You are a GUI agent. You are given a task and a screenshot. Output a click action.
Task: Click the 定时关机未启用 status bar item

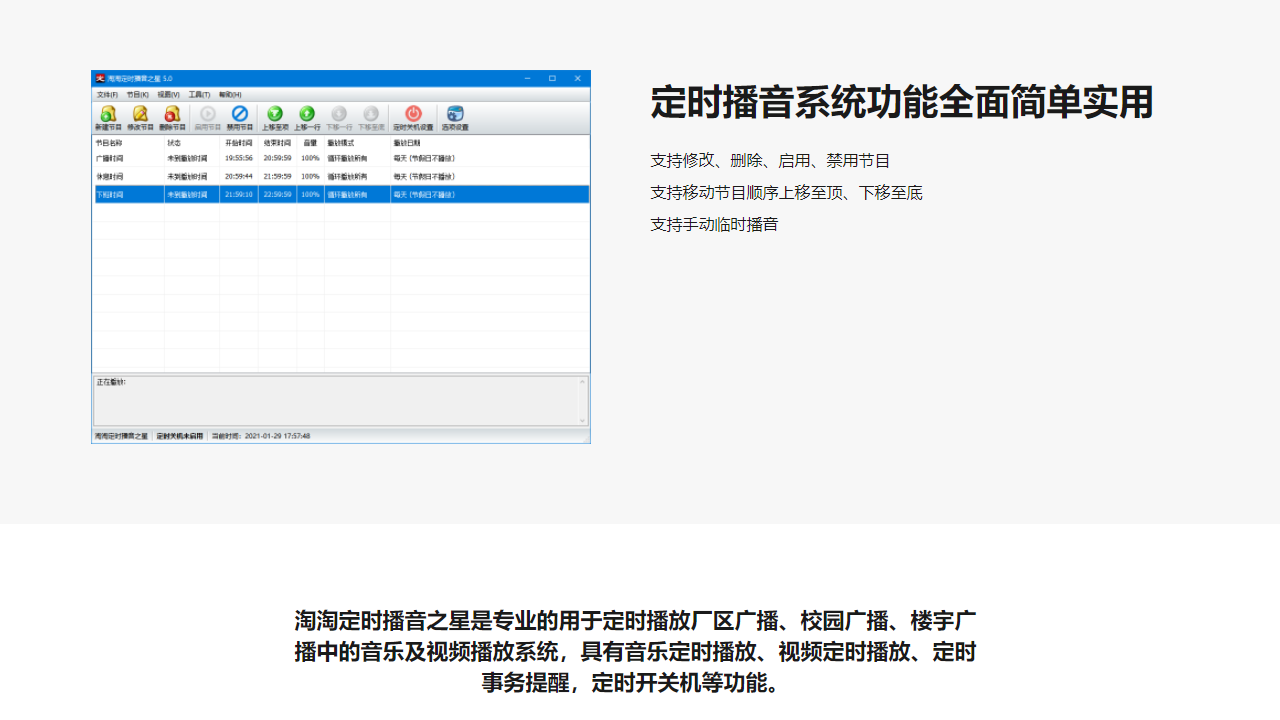[x=180, y=436]
